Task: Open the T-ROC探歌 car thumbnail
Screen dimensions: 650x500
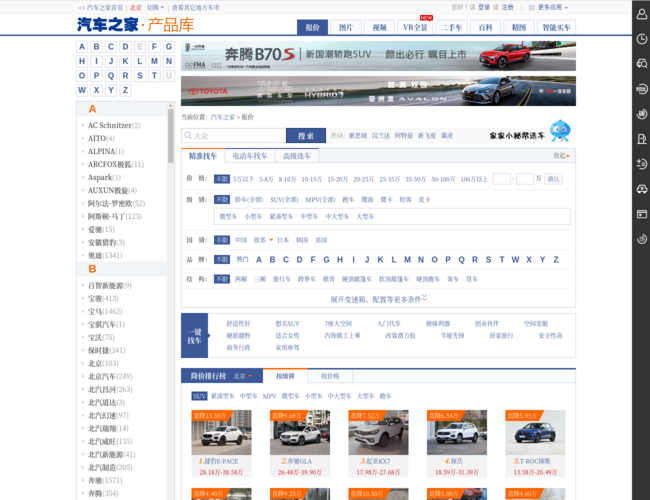Action: pos(535,432)
